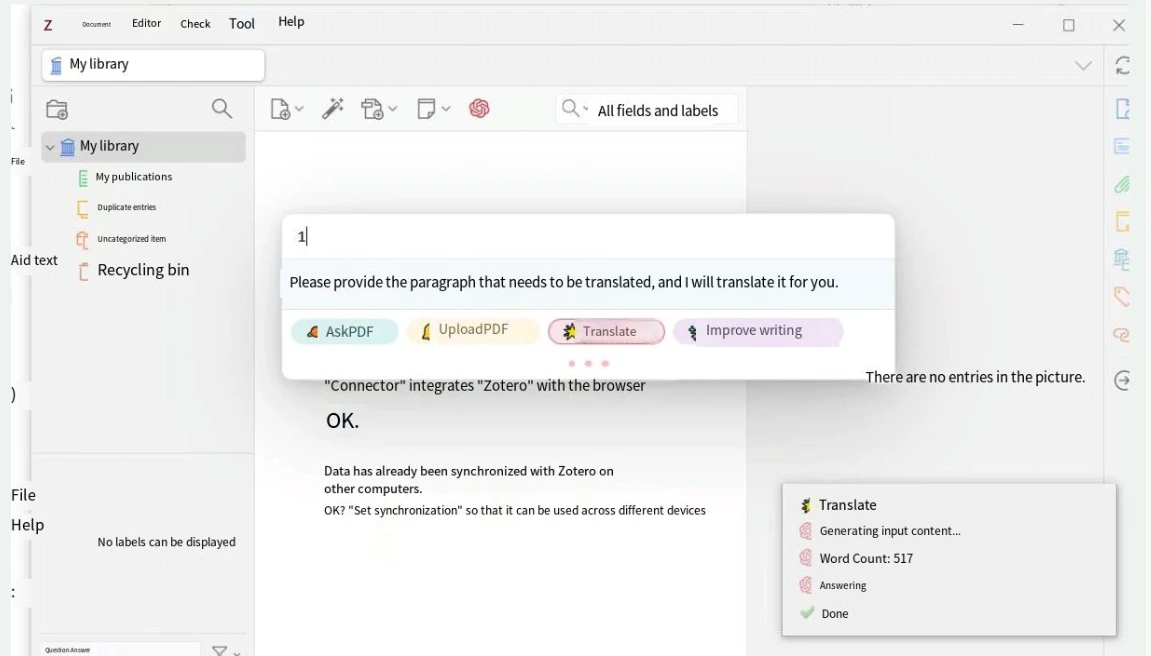Click the New Collection icon above the library tree
This screenshot has width=1151, height=656.
[57, 108]
